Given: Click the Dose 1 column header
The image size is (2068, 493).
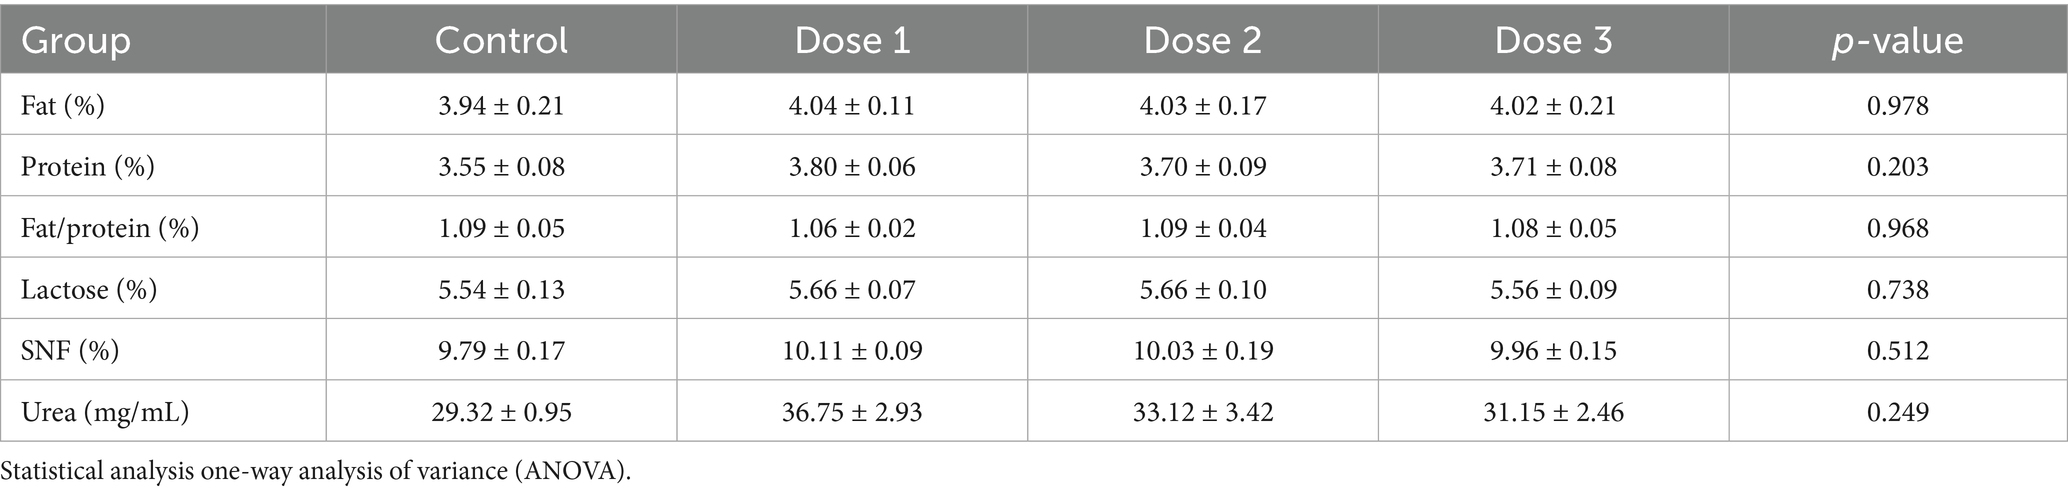Looking at the screenshot, I should click(x=852, y=41).
